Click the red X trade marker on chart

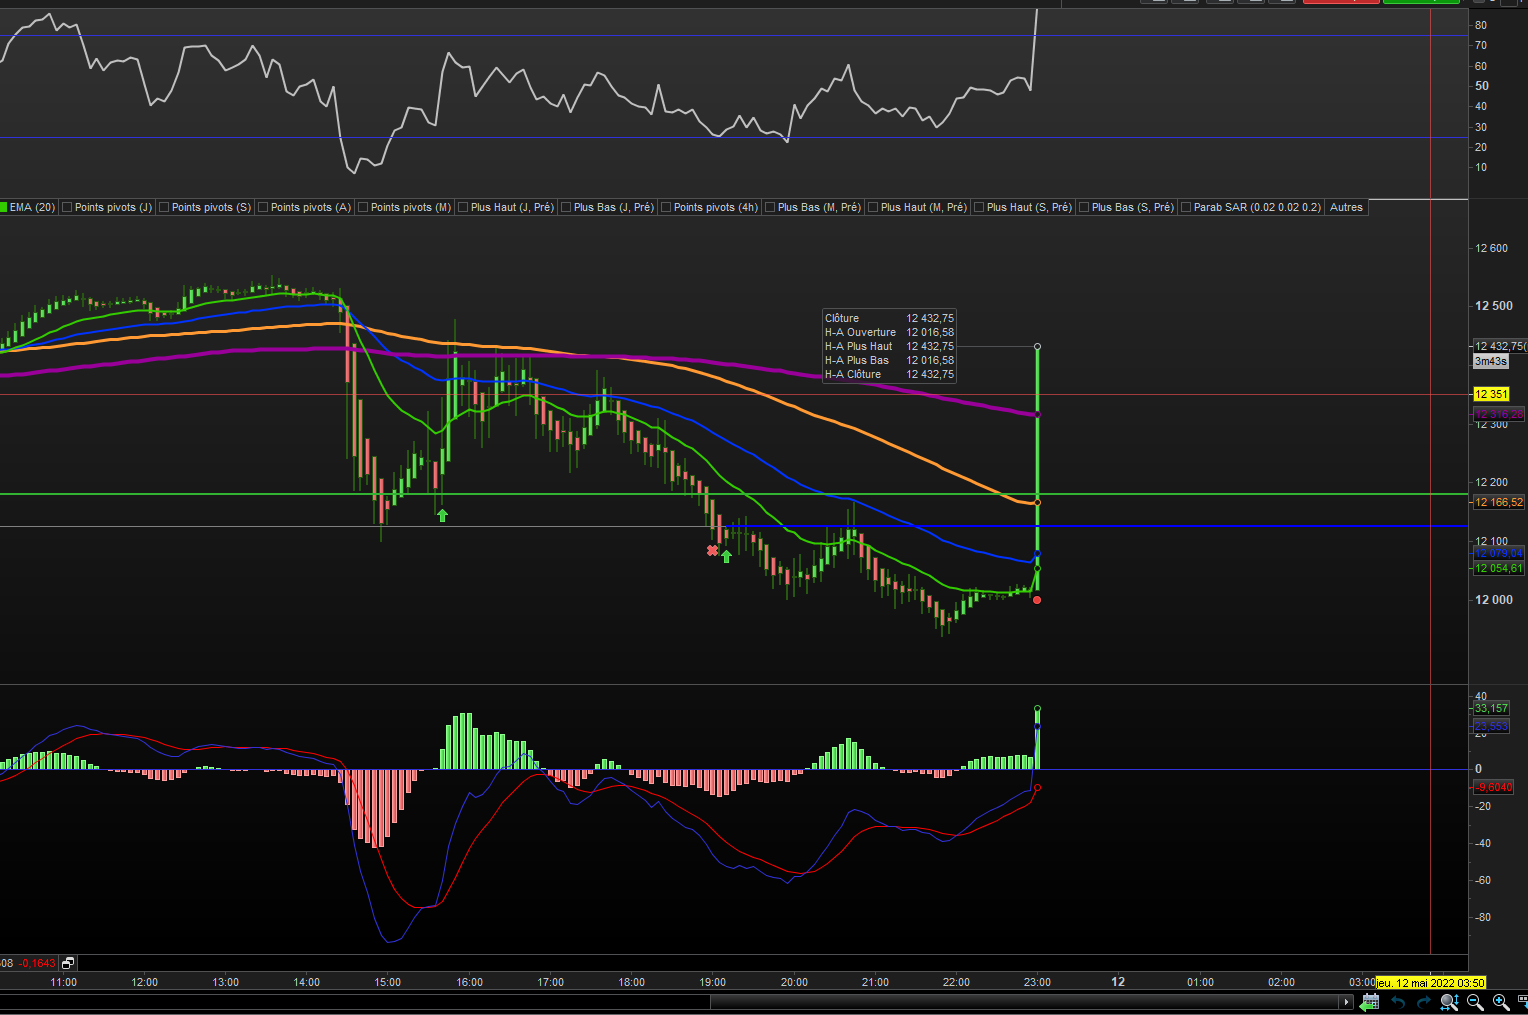tap(712, 551)
